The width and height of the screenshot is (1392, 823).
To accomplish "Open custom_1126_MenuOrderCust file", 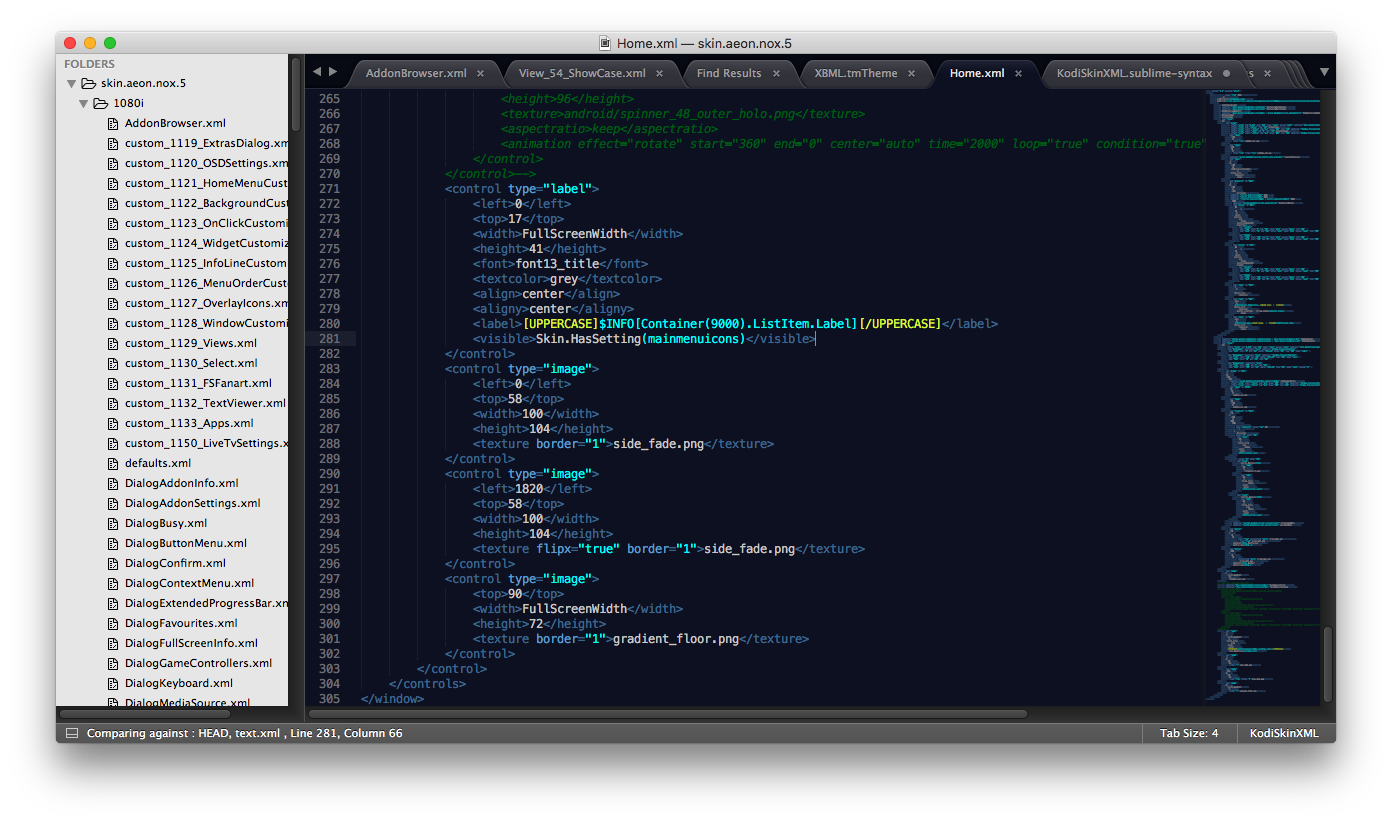I will [206, 283].
